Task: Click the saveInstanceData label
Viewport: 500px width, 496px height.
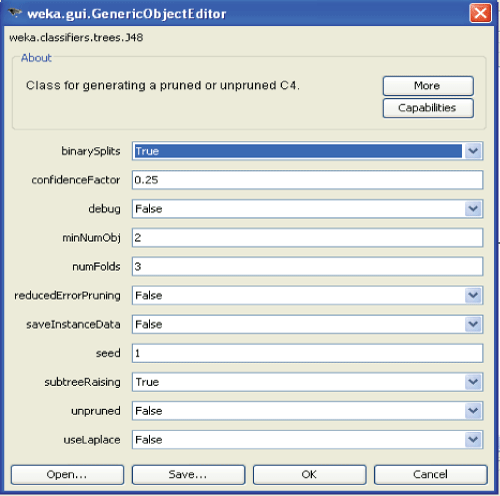Action: 73,324
